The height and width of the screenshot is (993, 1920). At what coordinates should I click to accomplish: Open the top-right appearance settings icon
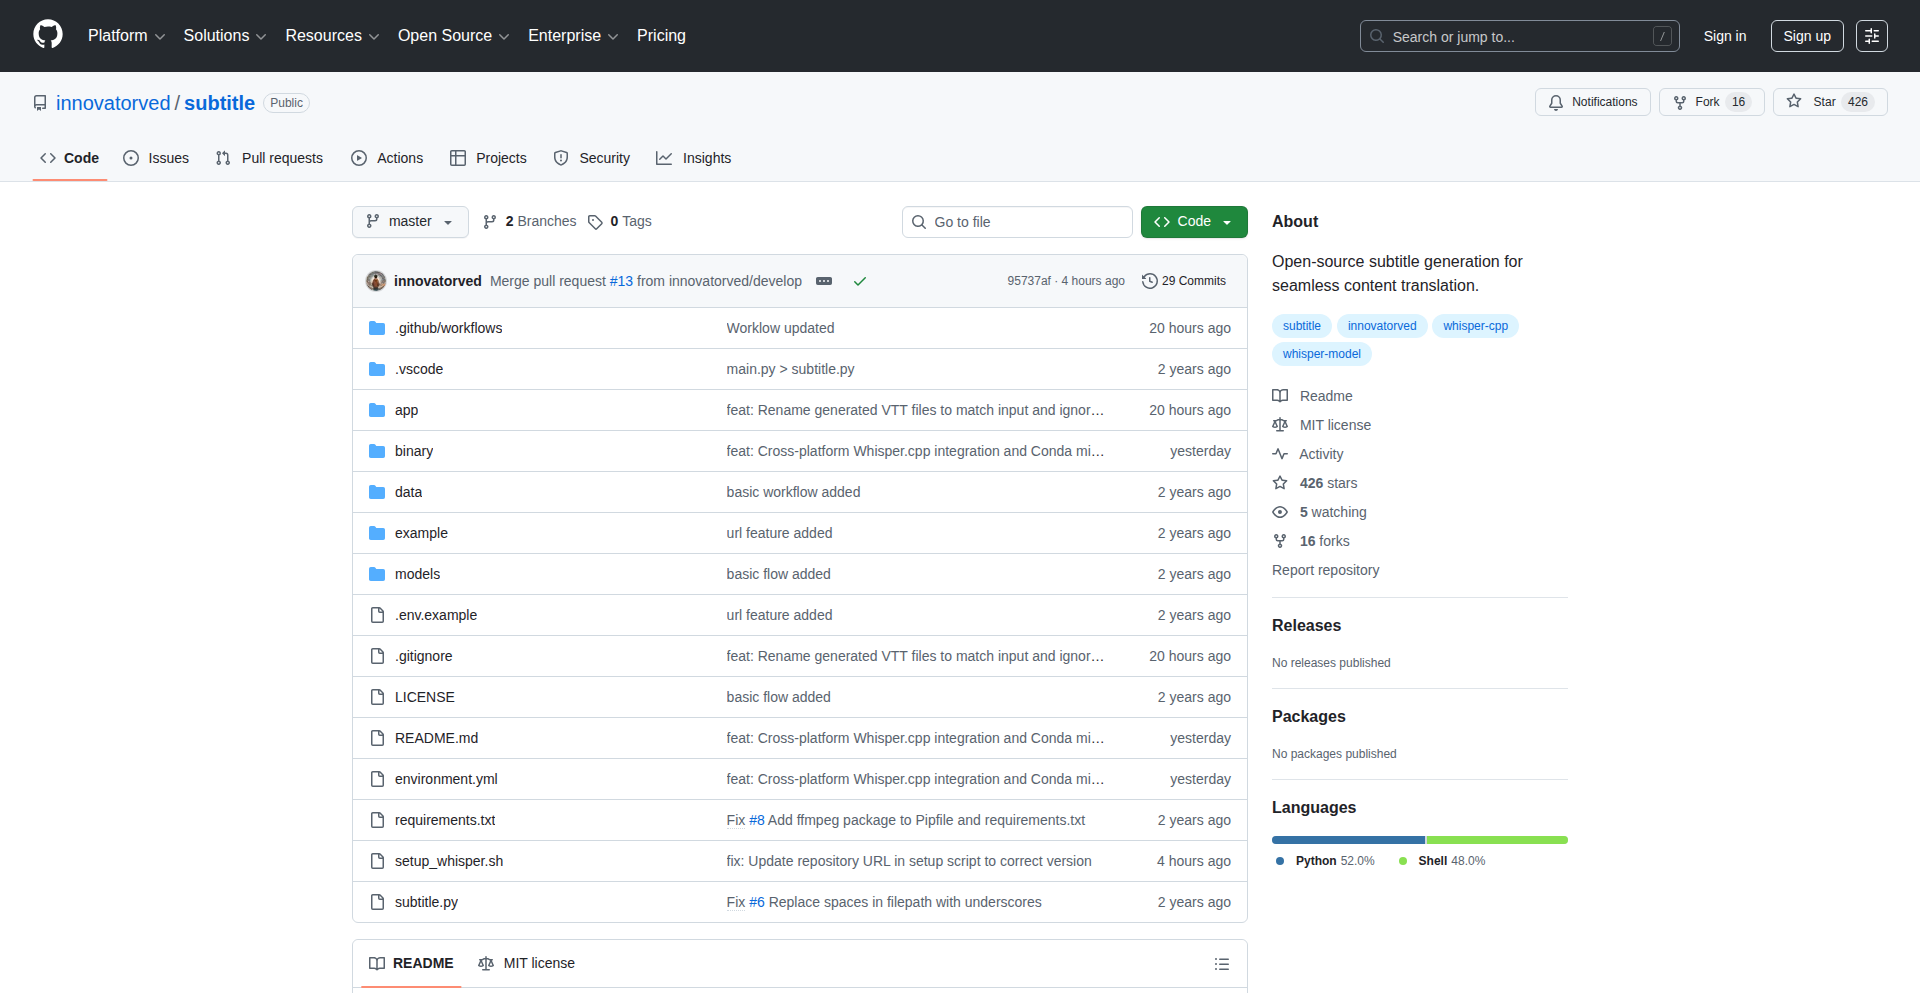click(x=1871, y=36)
